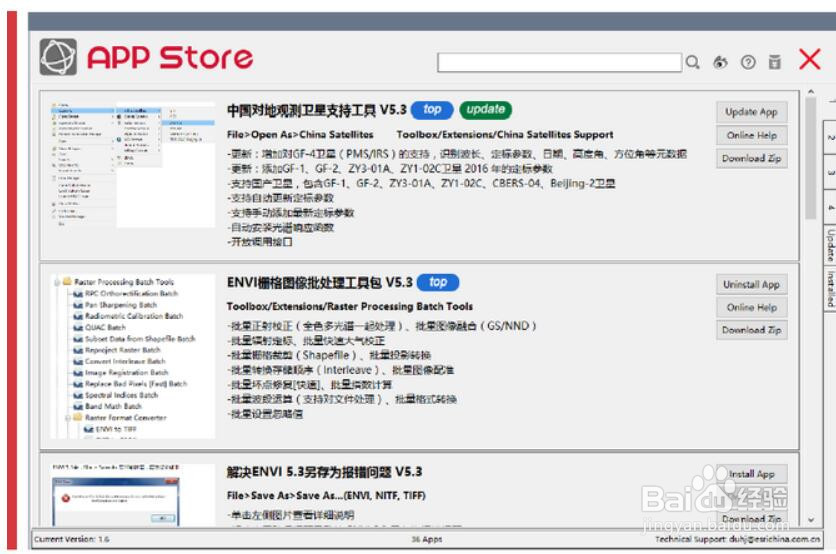Click Toolbox/Extensions/China Satellites Support text
The width and height of the screenshot is (836, 554).
pyautogui.click(x=505, y=135)
